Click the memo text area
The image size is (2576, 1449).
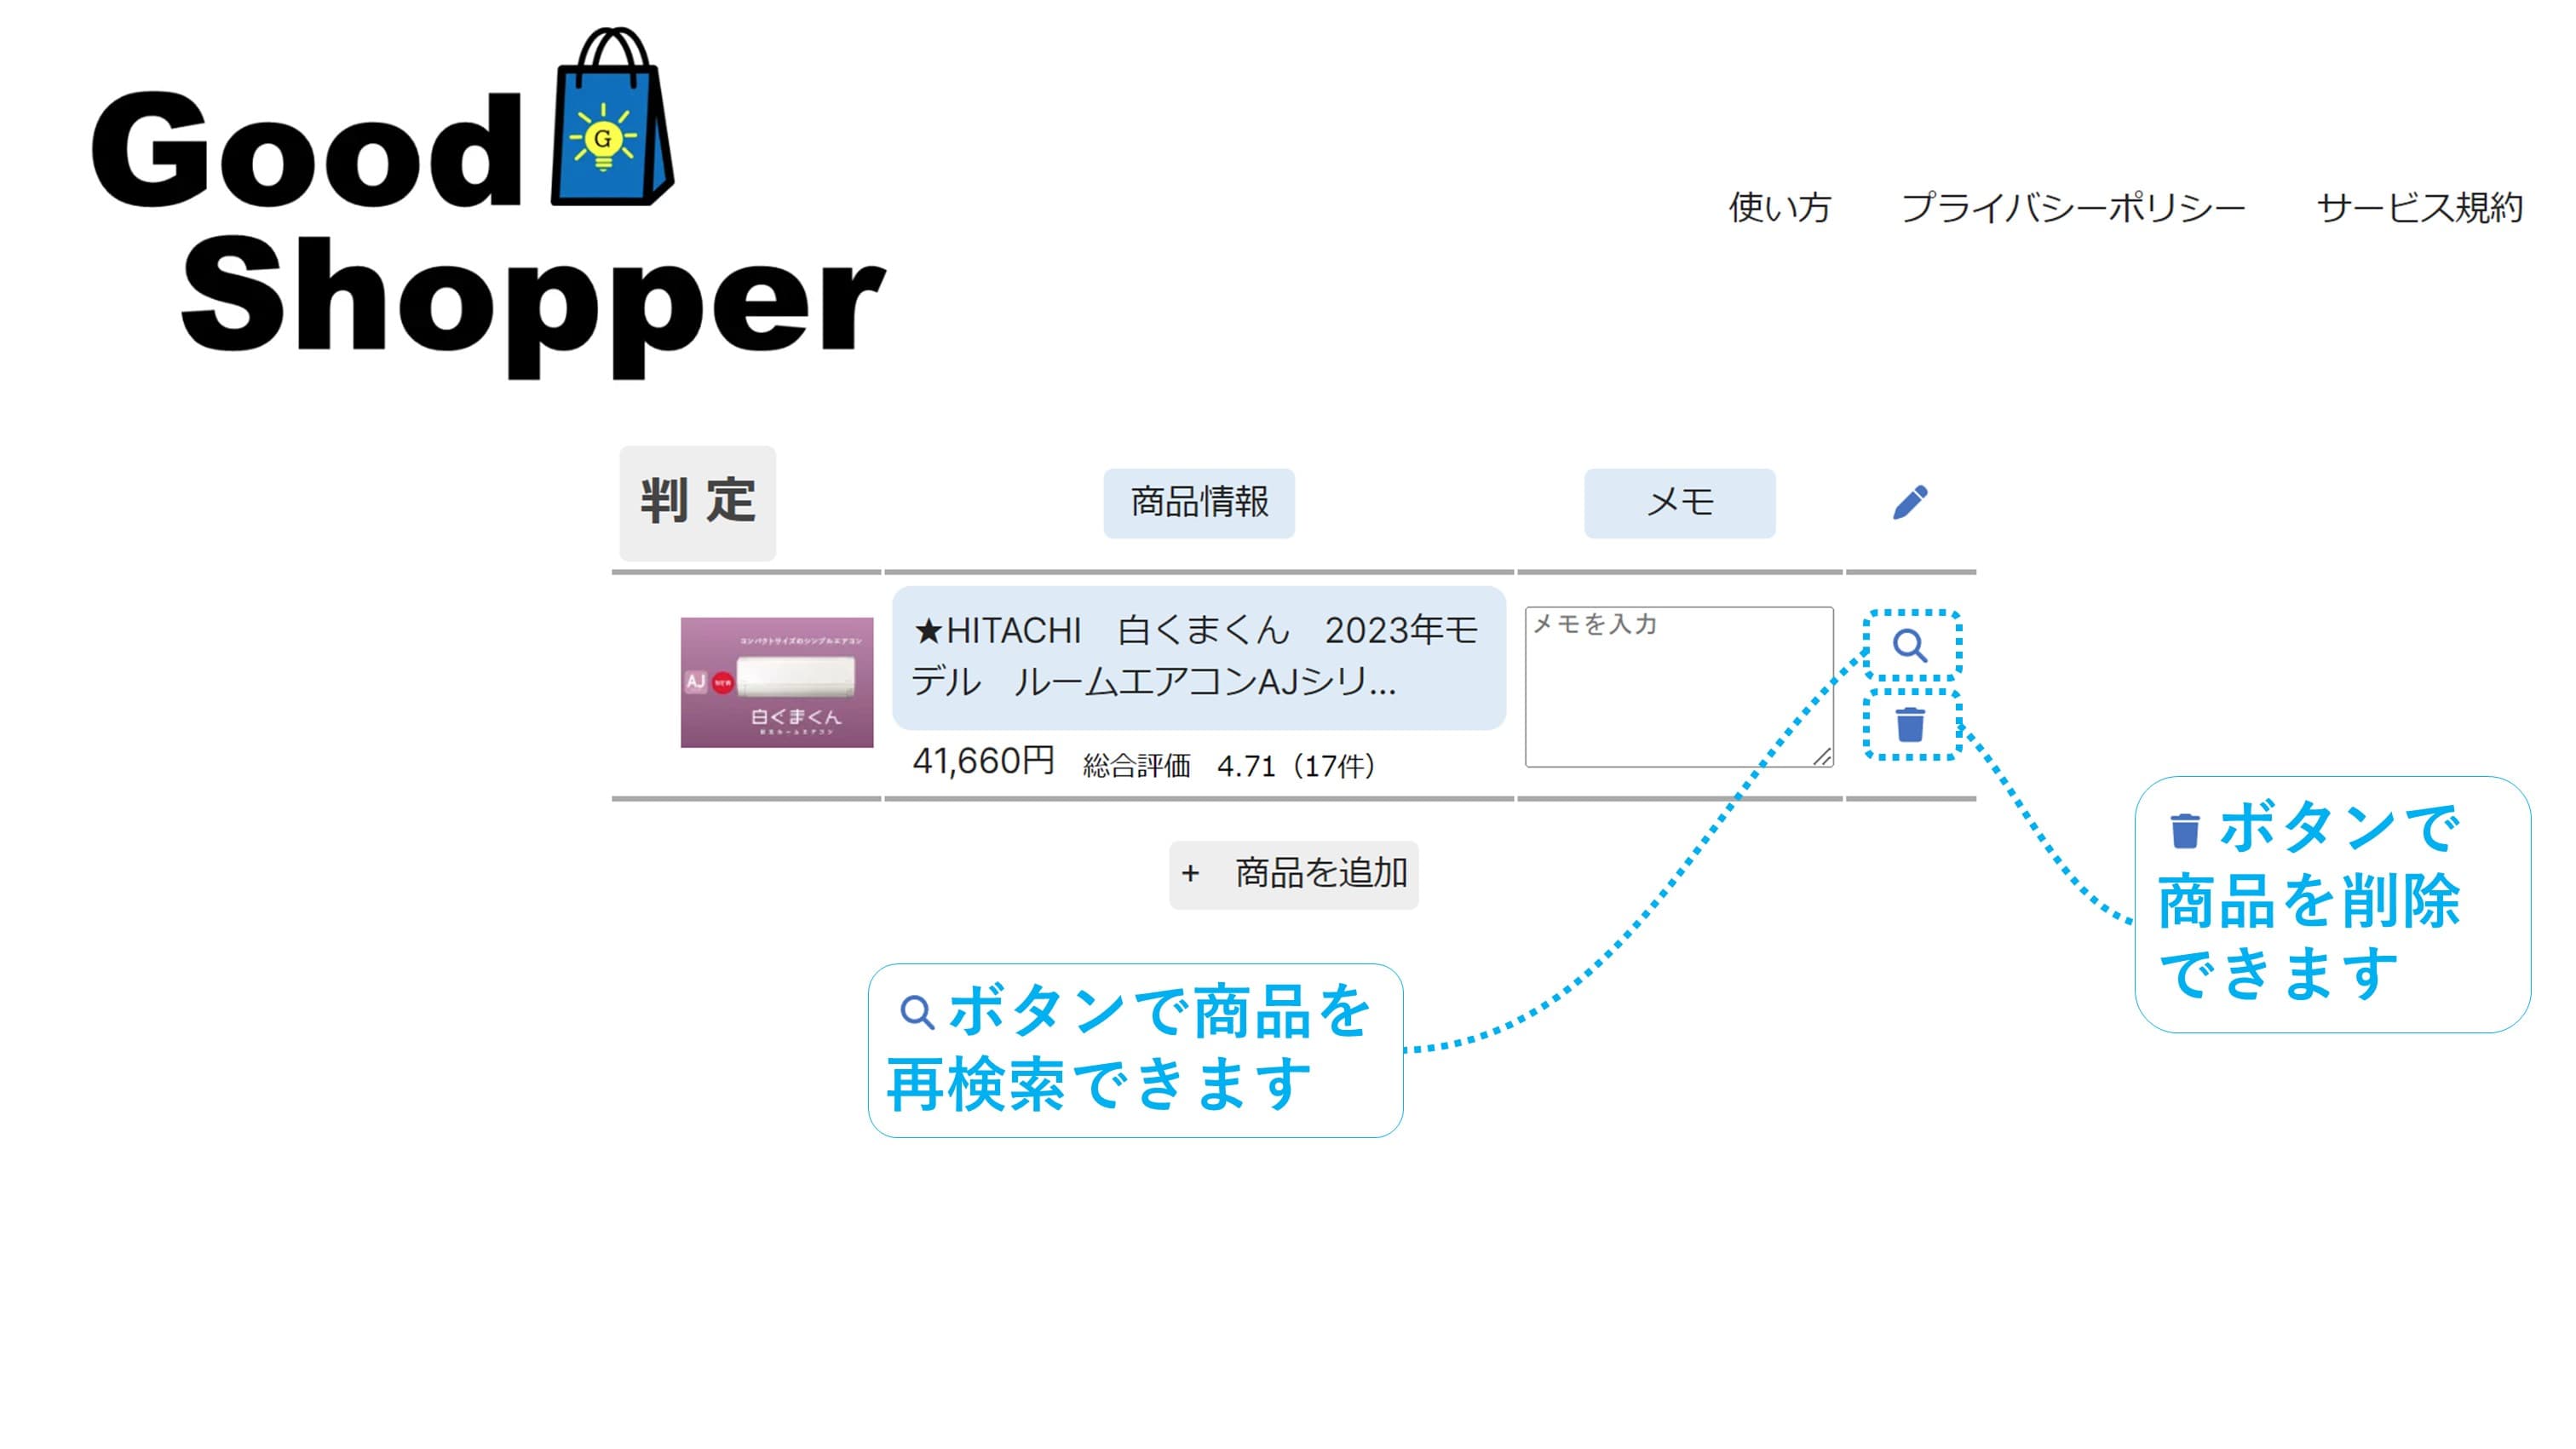[1679, 687]
